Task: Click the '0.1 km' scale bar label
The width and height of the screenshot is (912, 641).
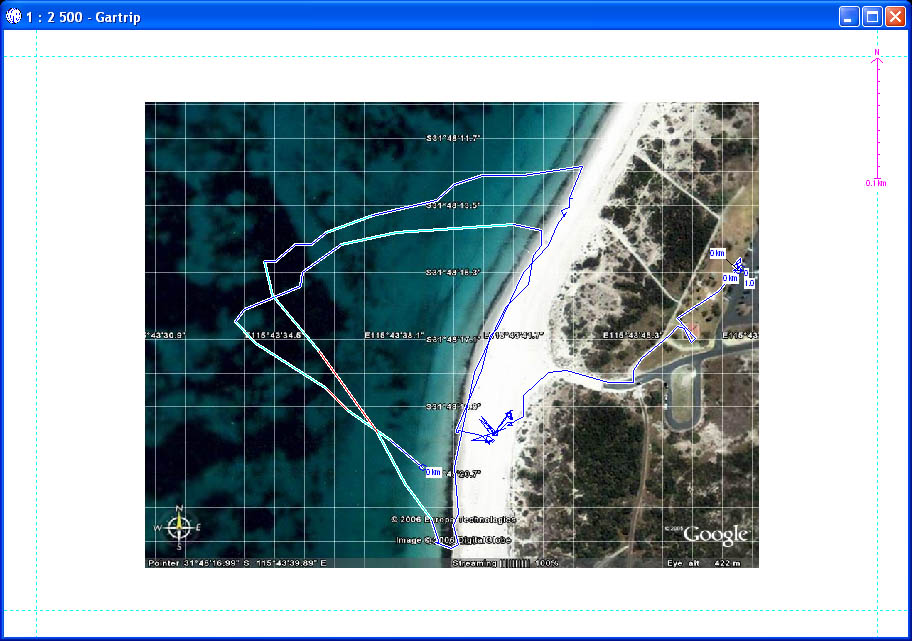Action: (x=877, y=182)
